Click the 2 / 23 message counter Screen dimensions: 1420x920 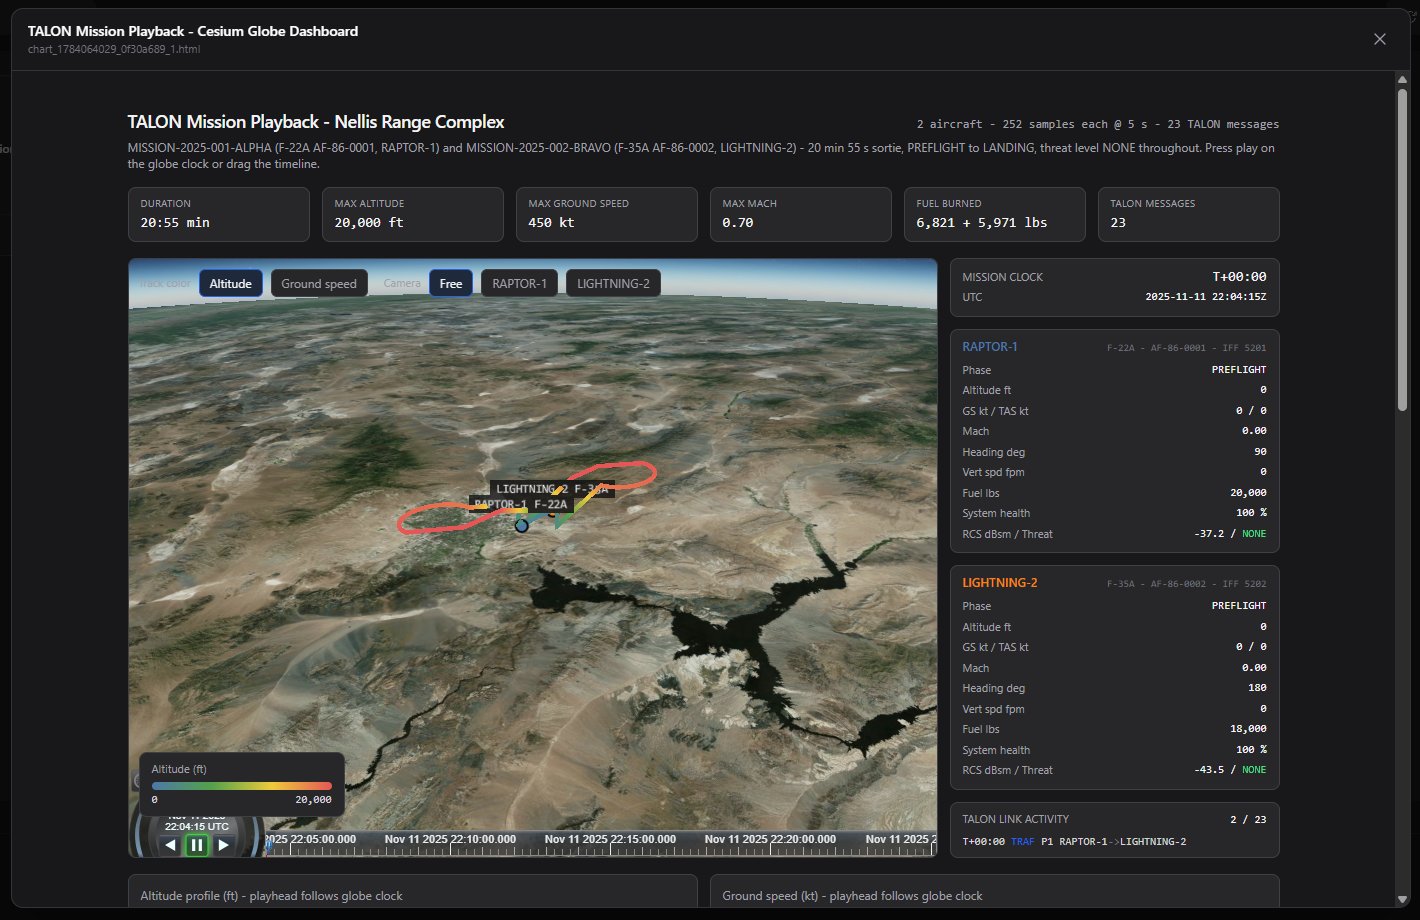click(x=1248, y=819)
